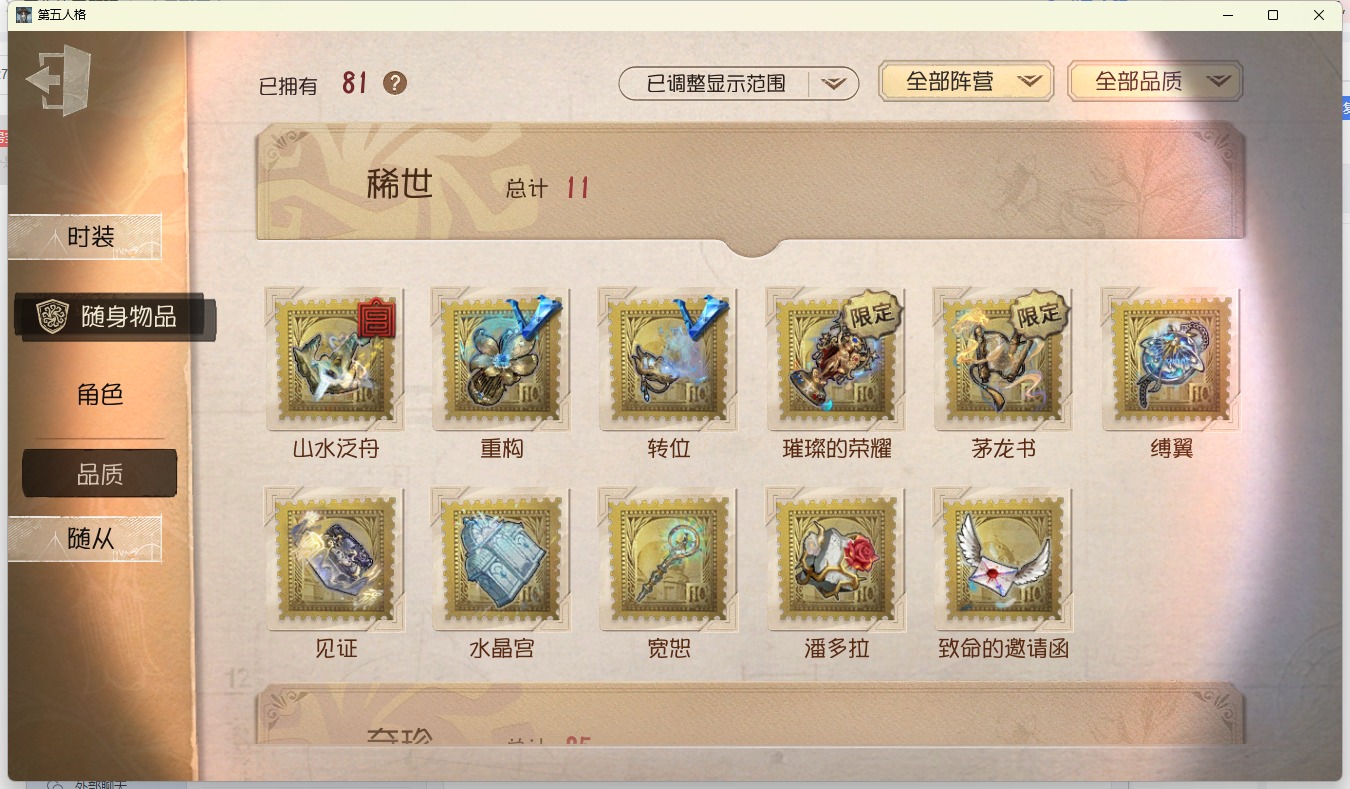Select the 品质 sort button
Screen dimensions: 1350x789
100,474
